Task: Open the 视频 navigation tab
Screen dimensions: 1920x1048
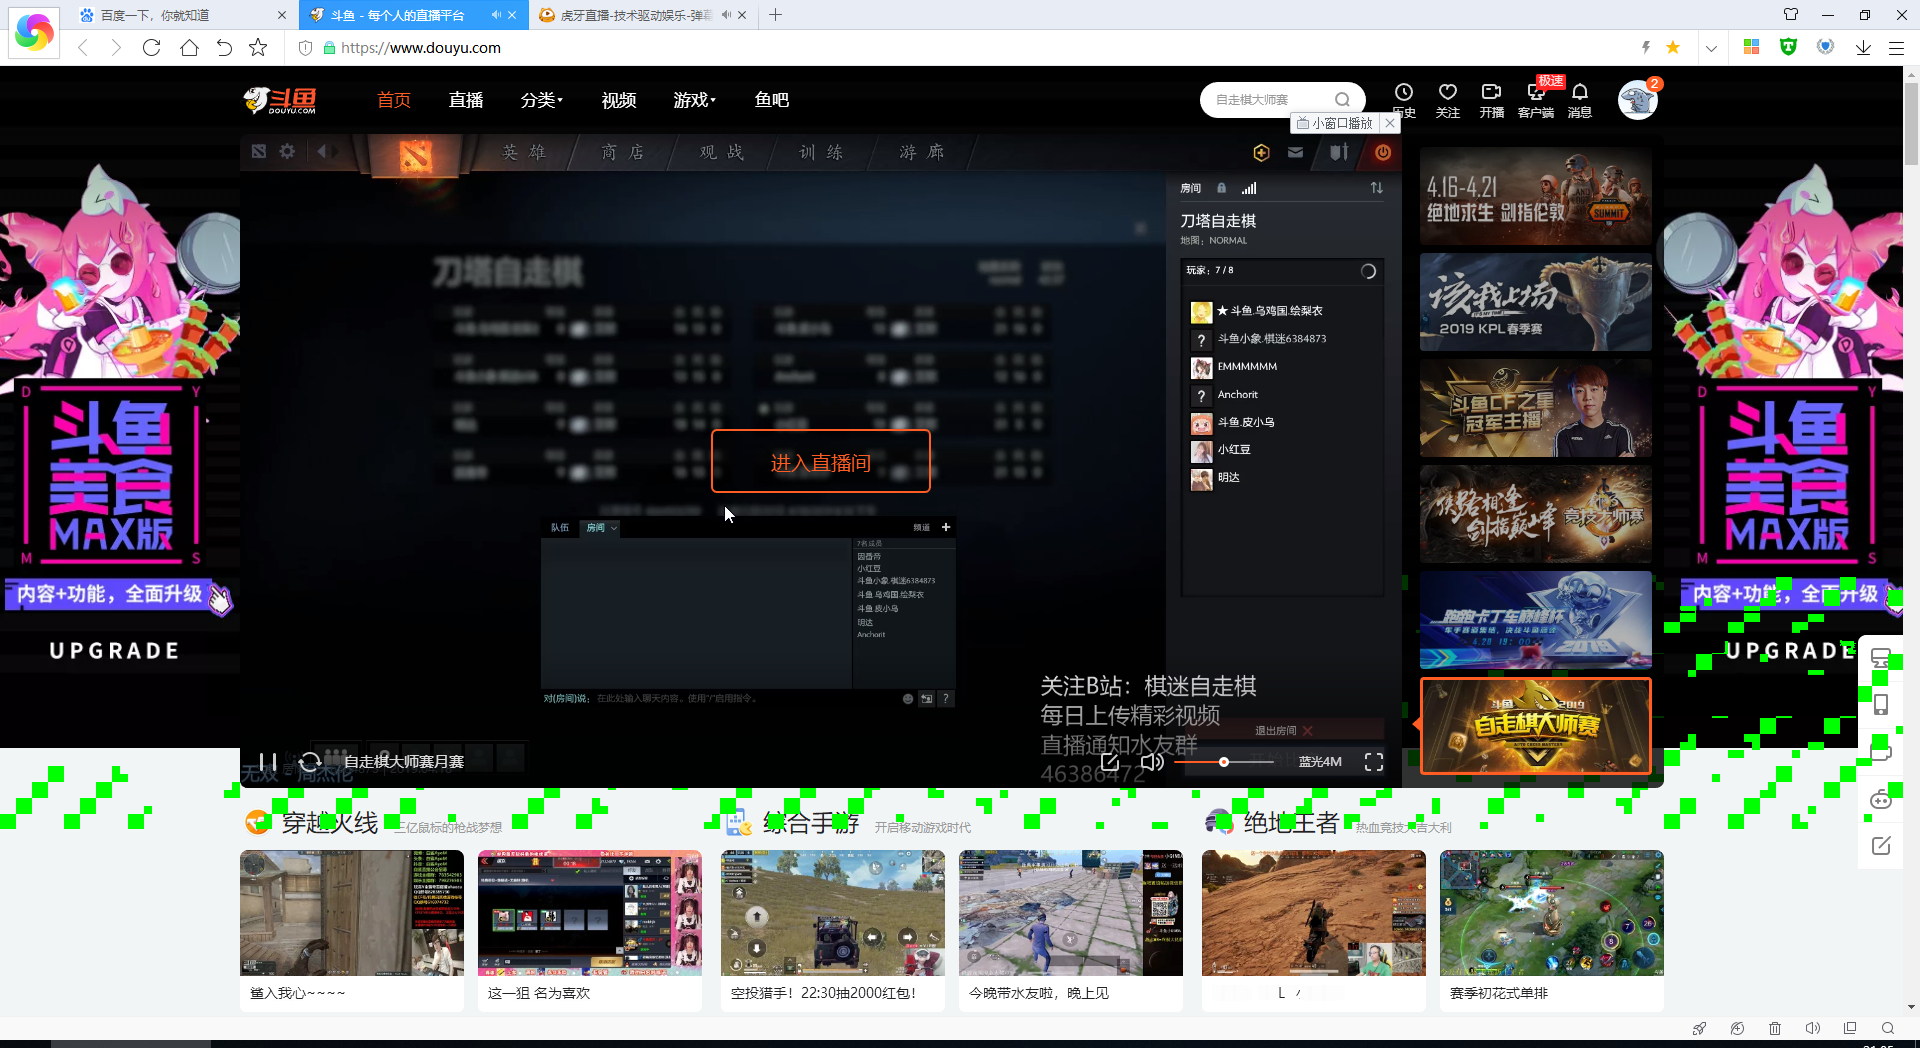Action: pos(619,100)
